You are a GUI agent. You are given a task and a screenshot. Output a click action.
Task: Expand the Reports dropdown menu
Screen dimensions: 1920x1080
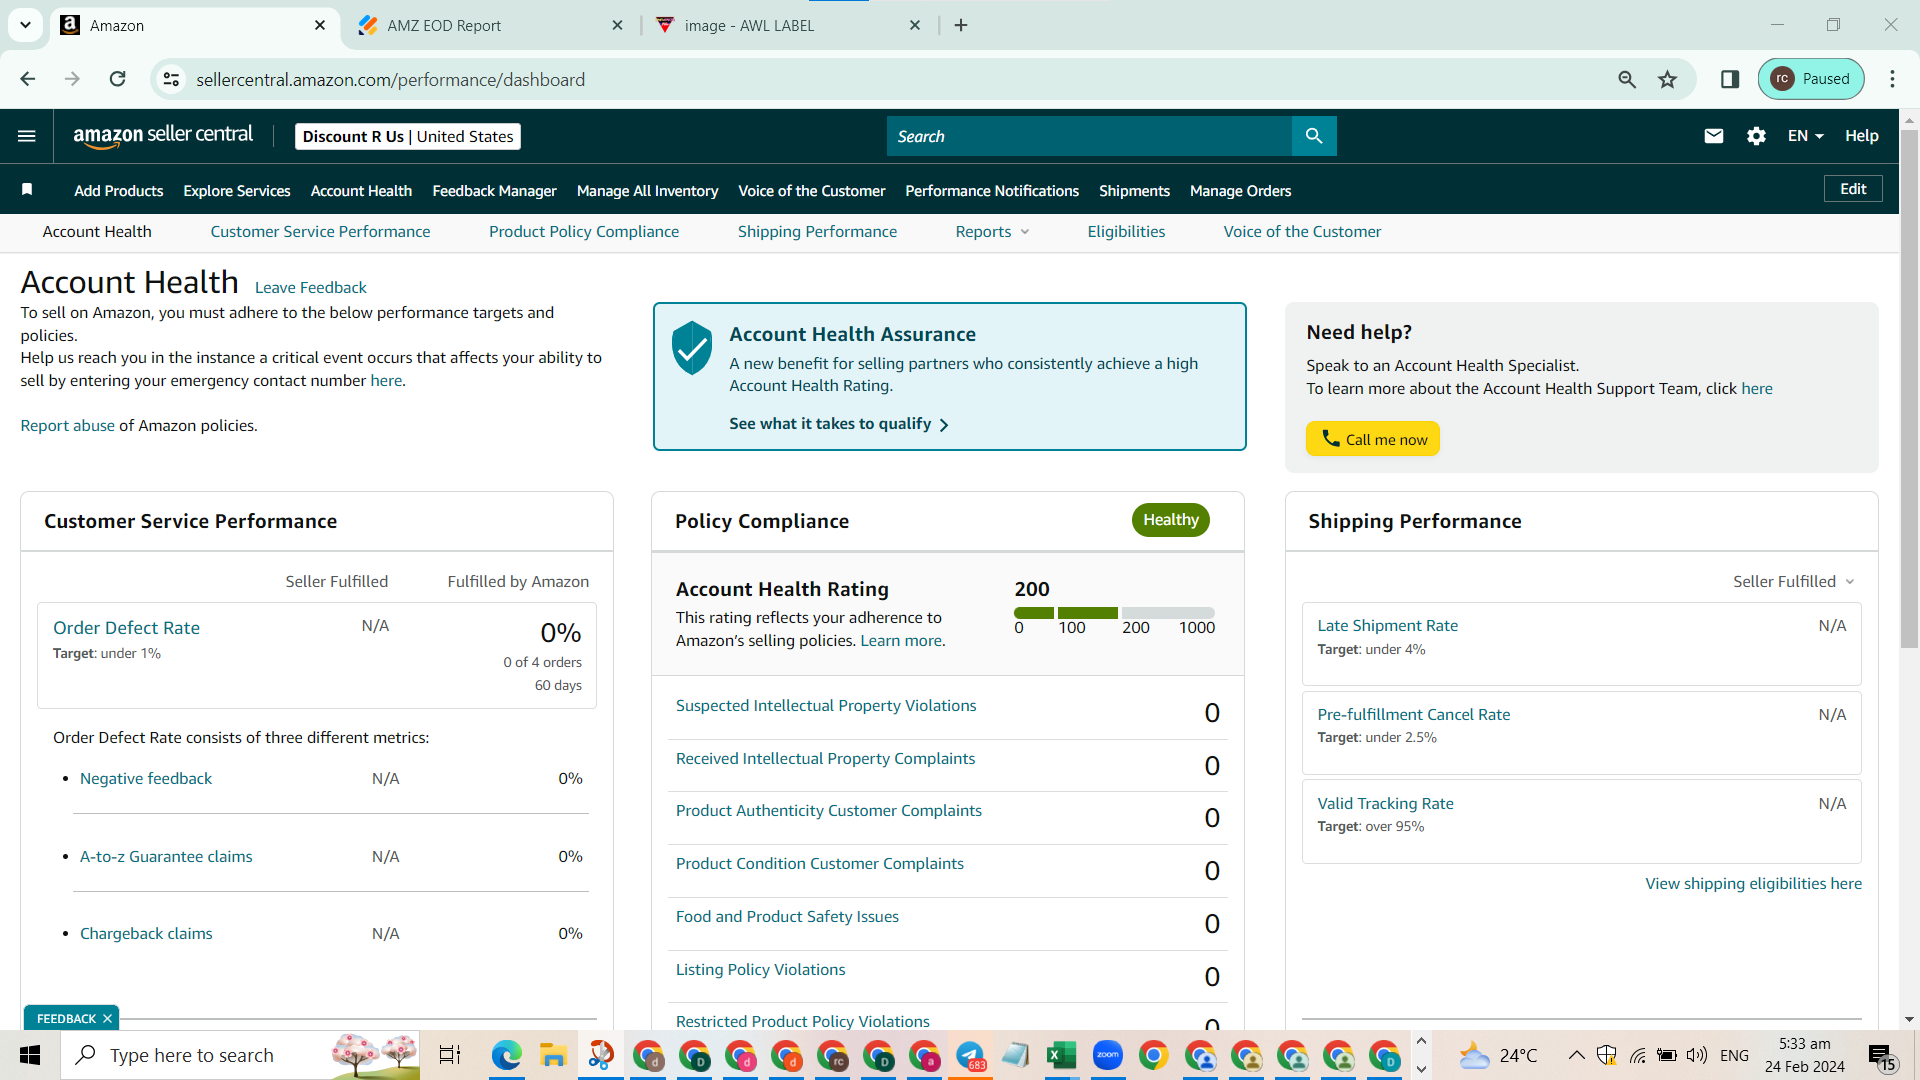pyautogui.click(x=992, y=232)
